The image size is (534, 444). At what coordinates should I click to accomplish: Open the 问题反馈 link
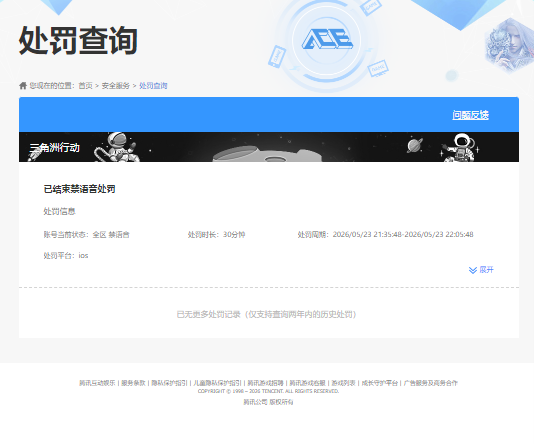tap(470, 115)
